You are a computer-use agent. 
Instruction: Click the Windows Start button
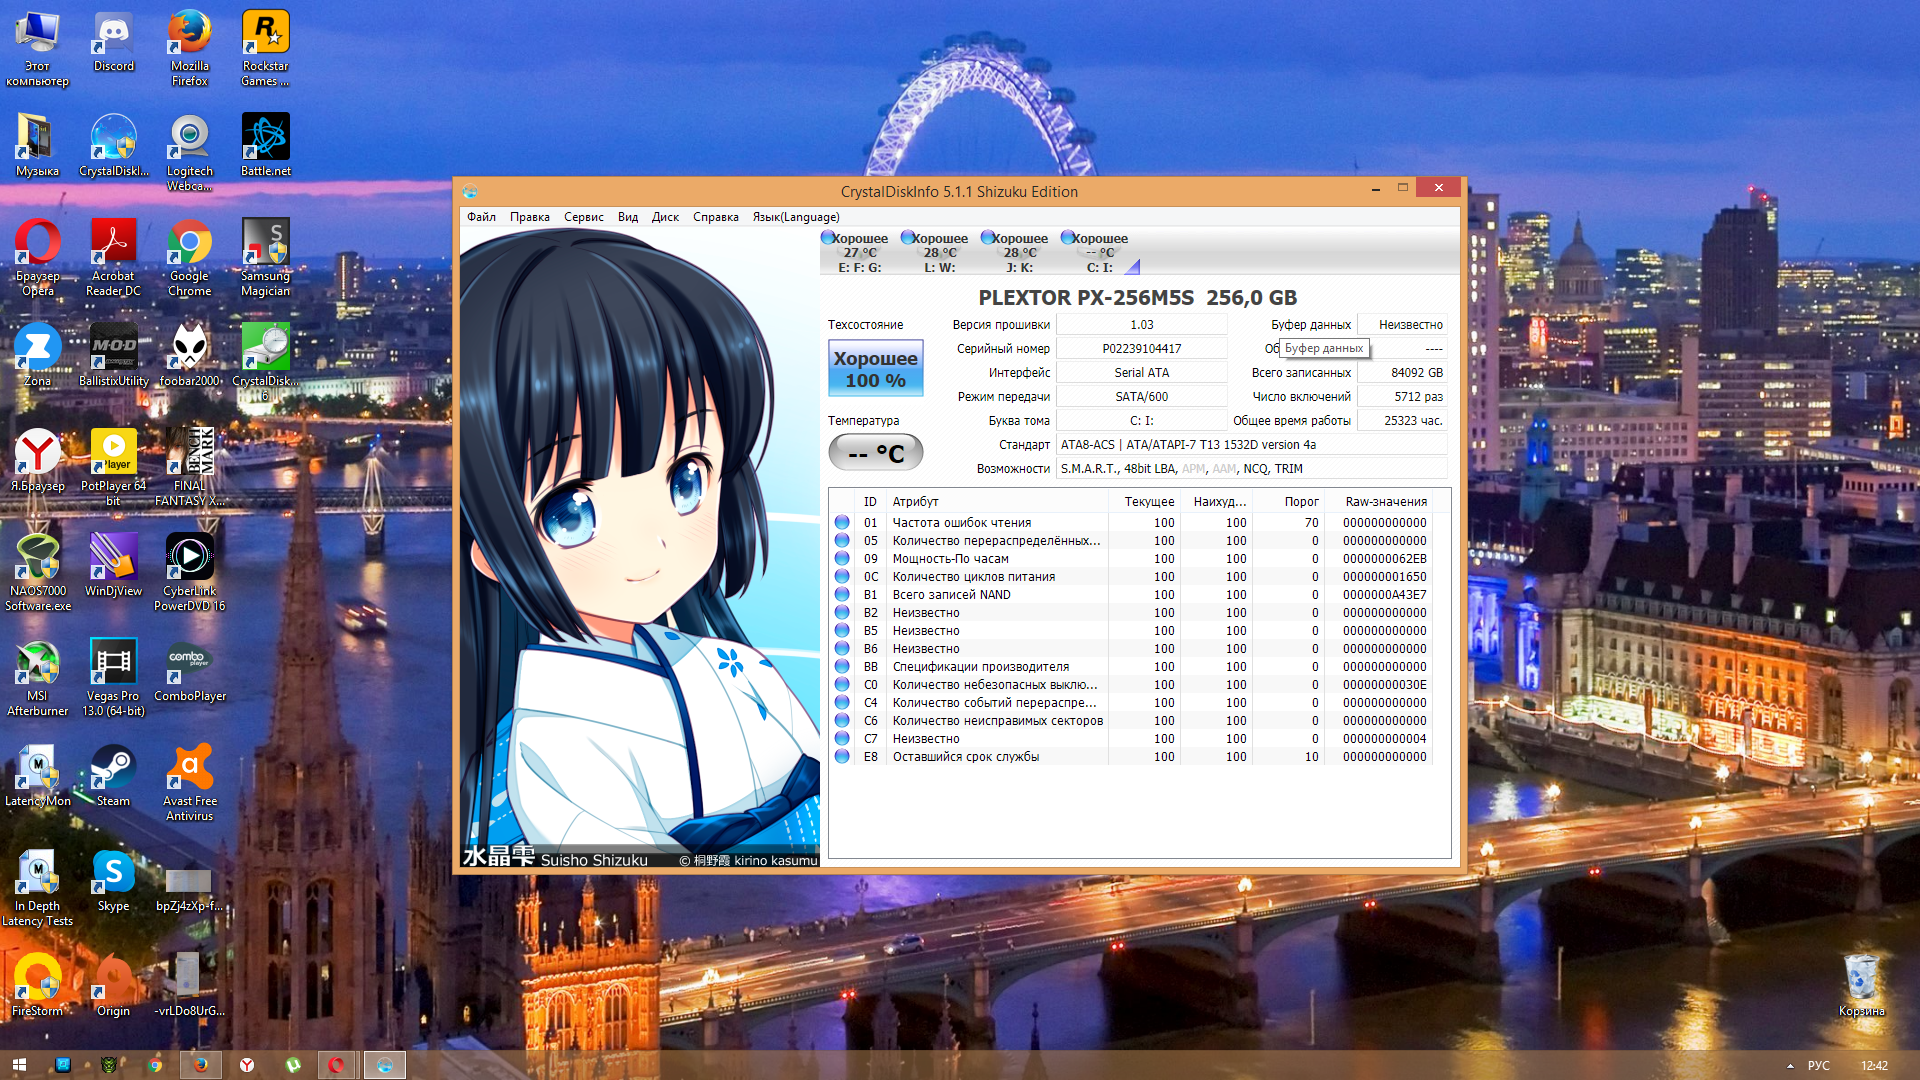point(19,1065)
